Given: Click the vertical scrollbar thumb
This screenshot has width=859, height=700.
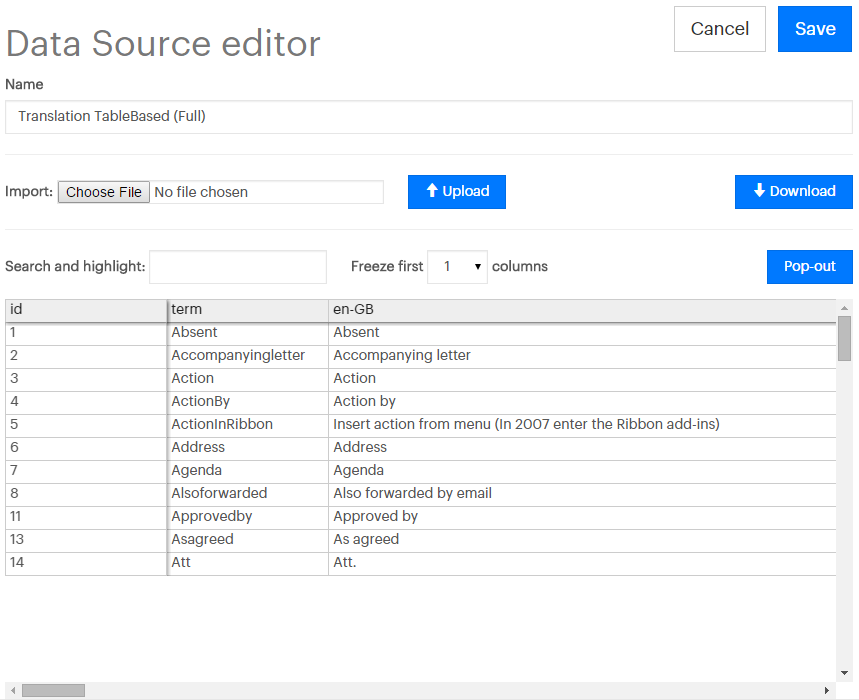Looking at the screenshot, I should [844, 338].
